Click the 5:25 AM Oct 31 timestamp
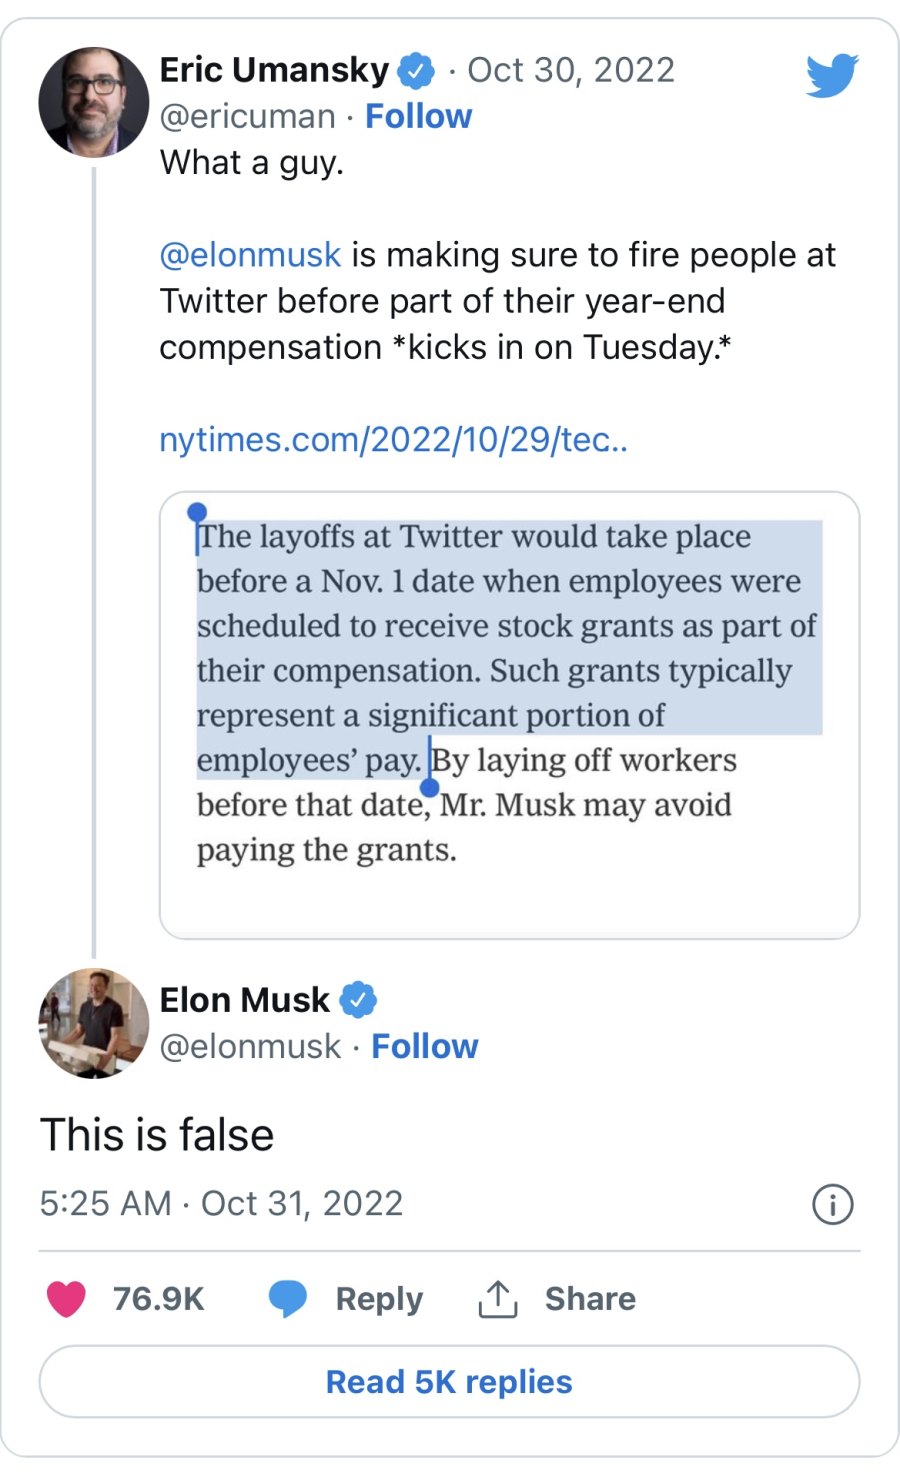This screenshot has height=1477, width=900. (221, 1203)
